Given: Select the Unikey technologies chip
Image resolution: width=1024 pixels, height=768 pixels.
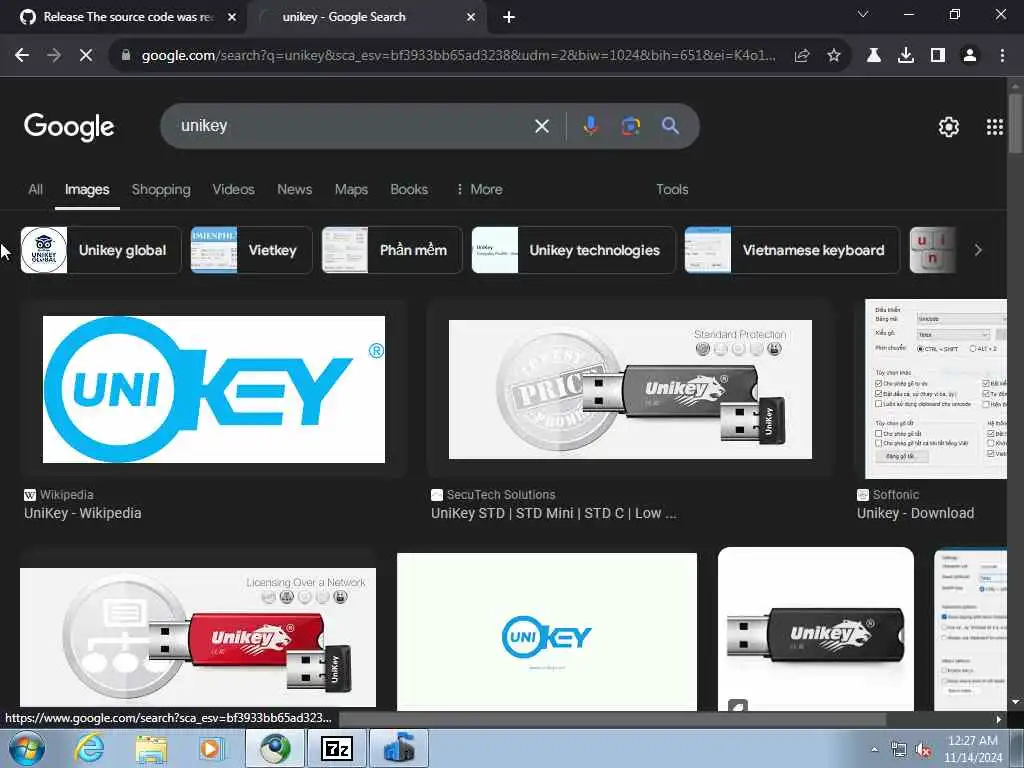Looking at the screenshot, I should click(573, 250).
